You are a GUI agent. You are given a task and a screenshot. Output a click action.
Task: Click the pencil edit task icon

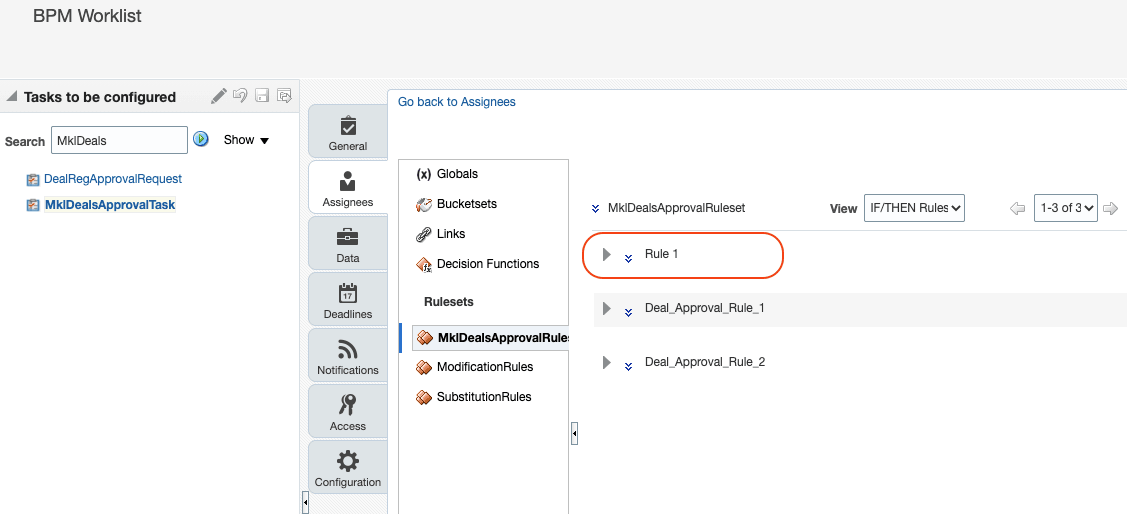click(x=219, y=96)
